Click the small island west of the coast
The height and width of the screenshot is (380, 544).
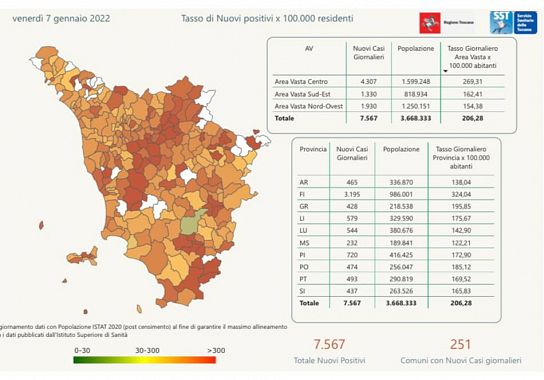(41, 225)
